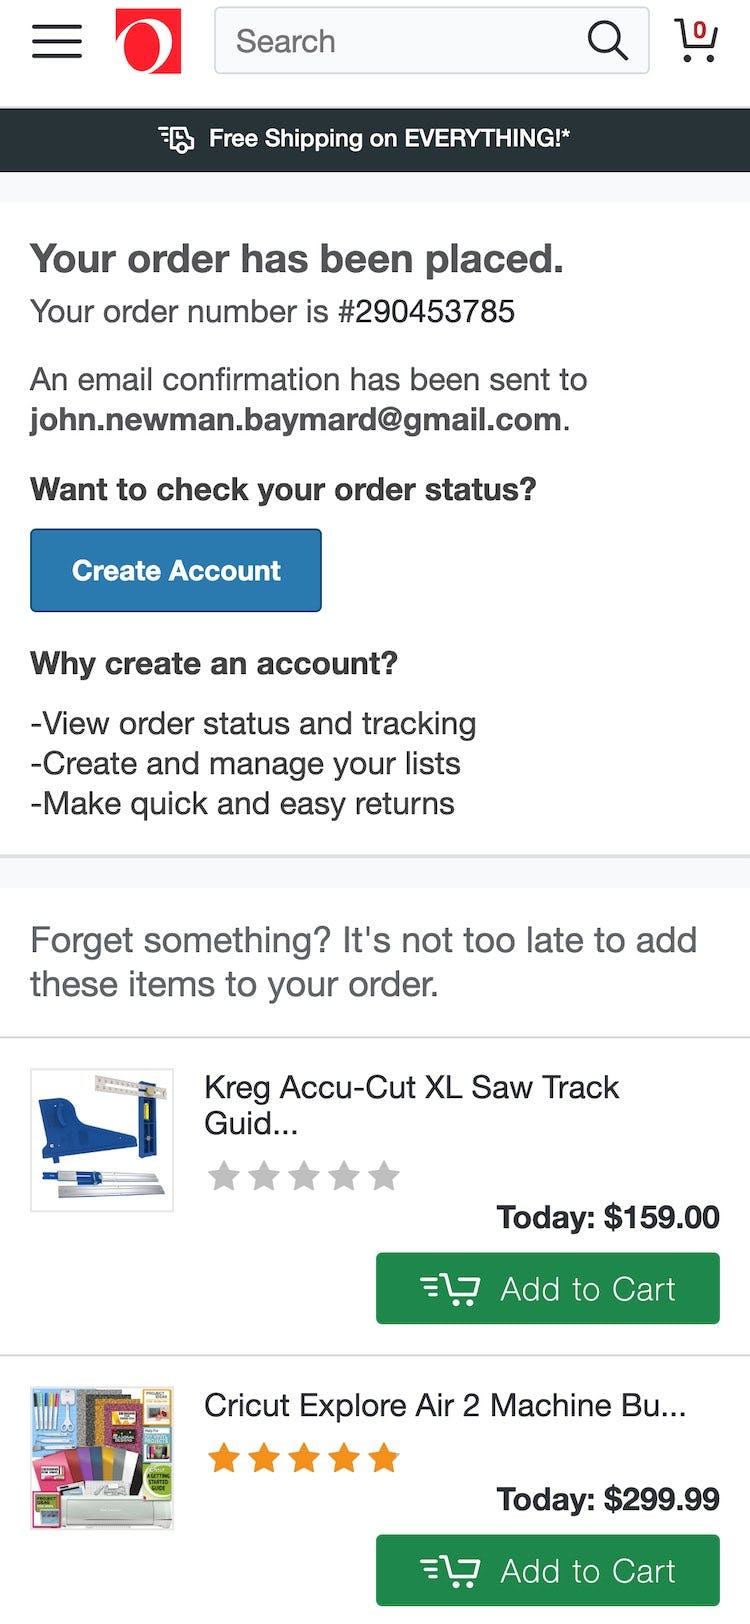Viewport: 750px width, 1624px height.
Task: Open the Cricut Explore Air 2 product title
Action: click(x=445, y=1405)
